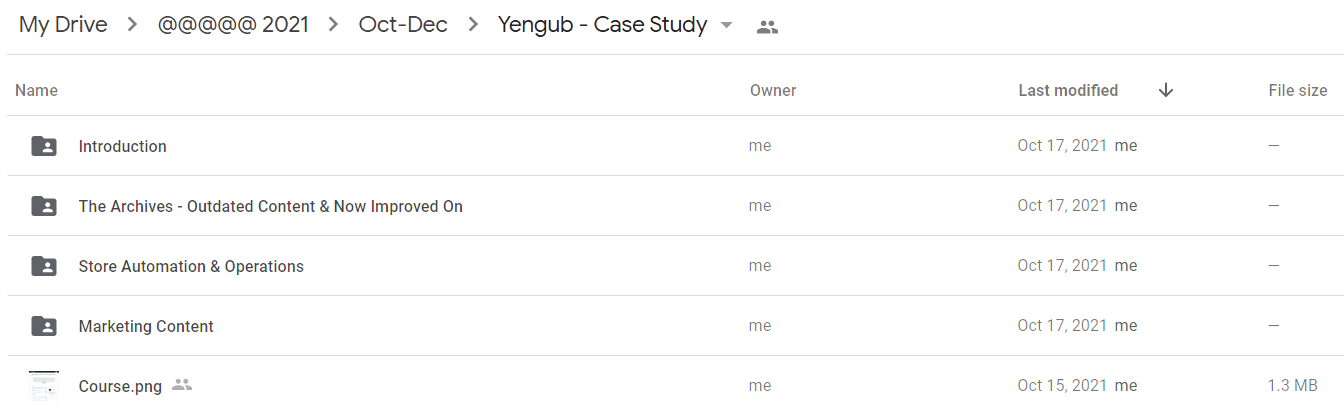Navigate to @@@@@ 2021 breadcrumb folder
This screenshot has width=1344, height=412.
click(233, 25)
